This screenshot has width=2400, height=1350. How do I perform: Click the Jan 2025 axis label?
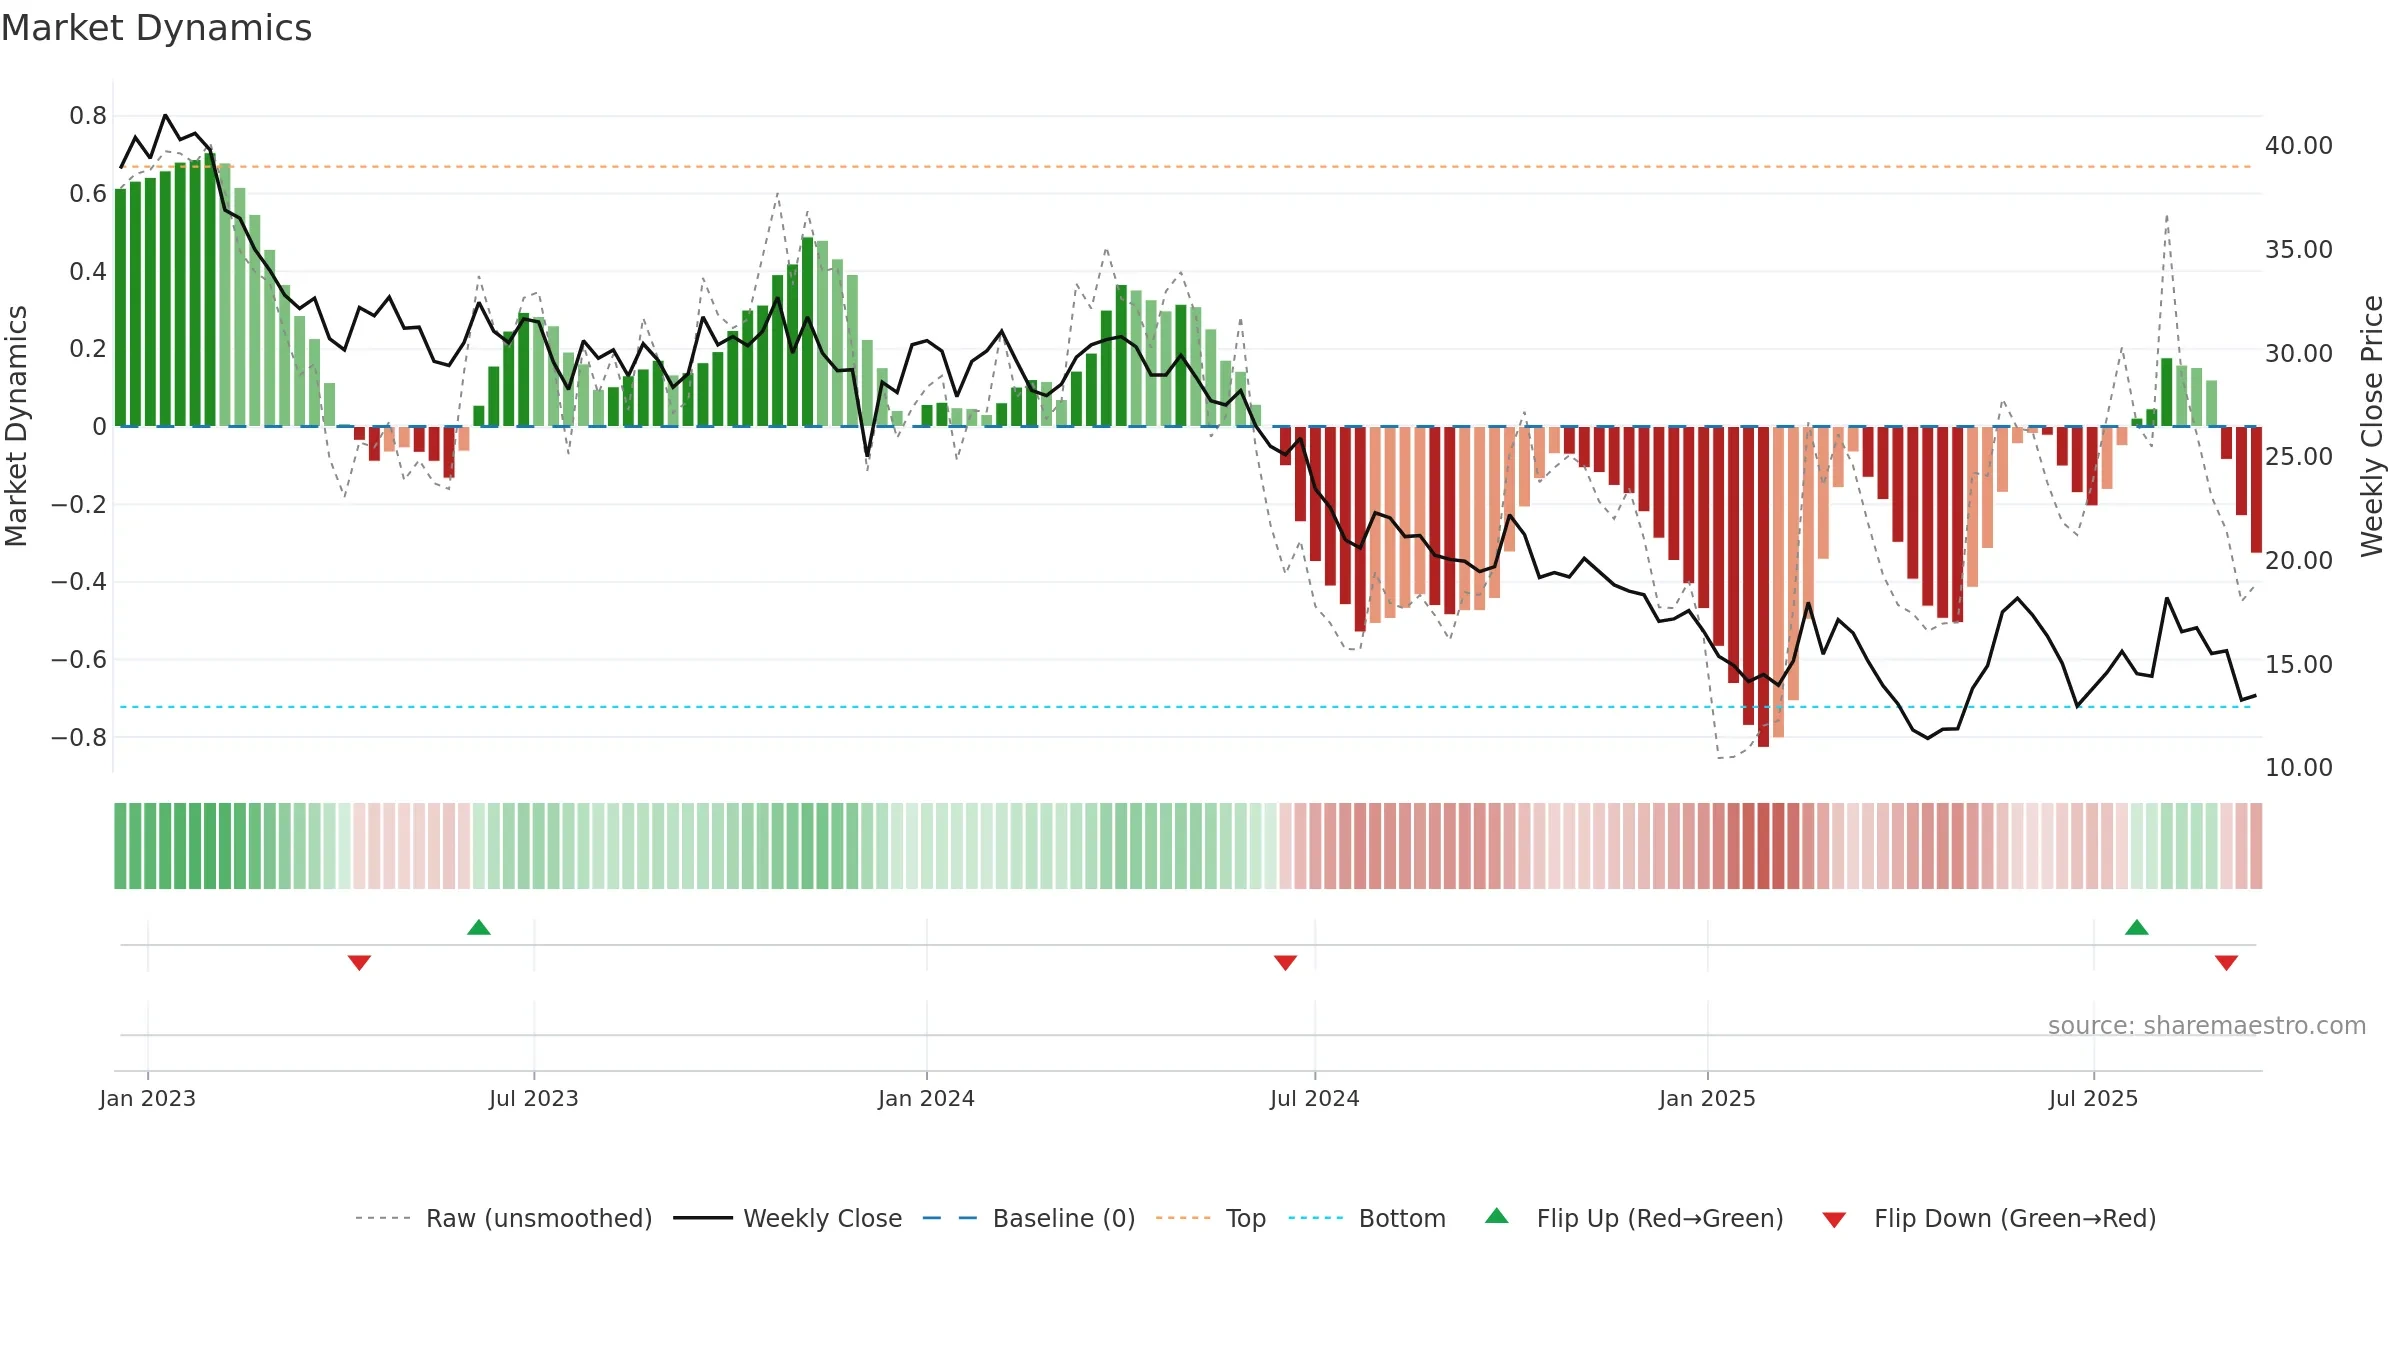(1708, 1098)
